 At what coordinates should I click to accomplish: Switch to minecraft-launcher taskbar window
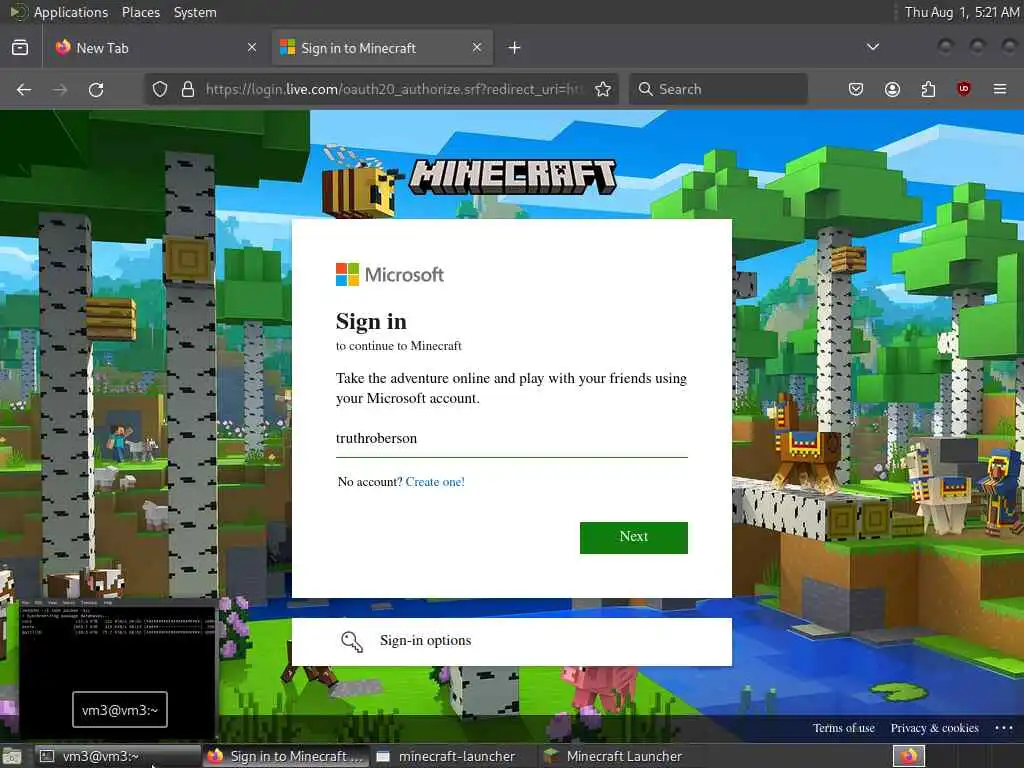pos(455,756)
